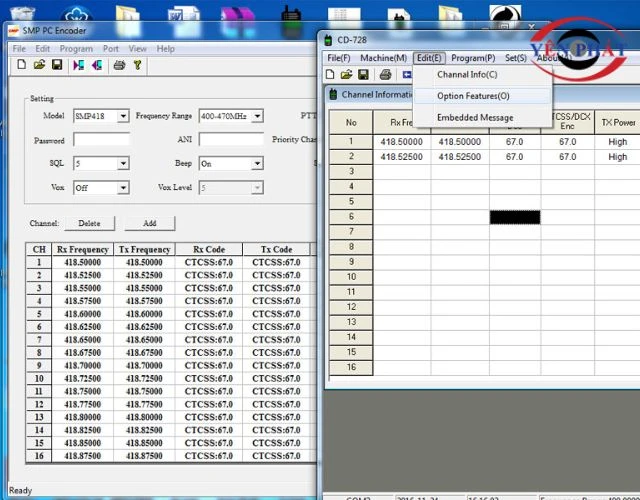640x500 pixels.
Task: Open Edit menu in SMP PC Encoder
Action: point(42,49)
